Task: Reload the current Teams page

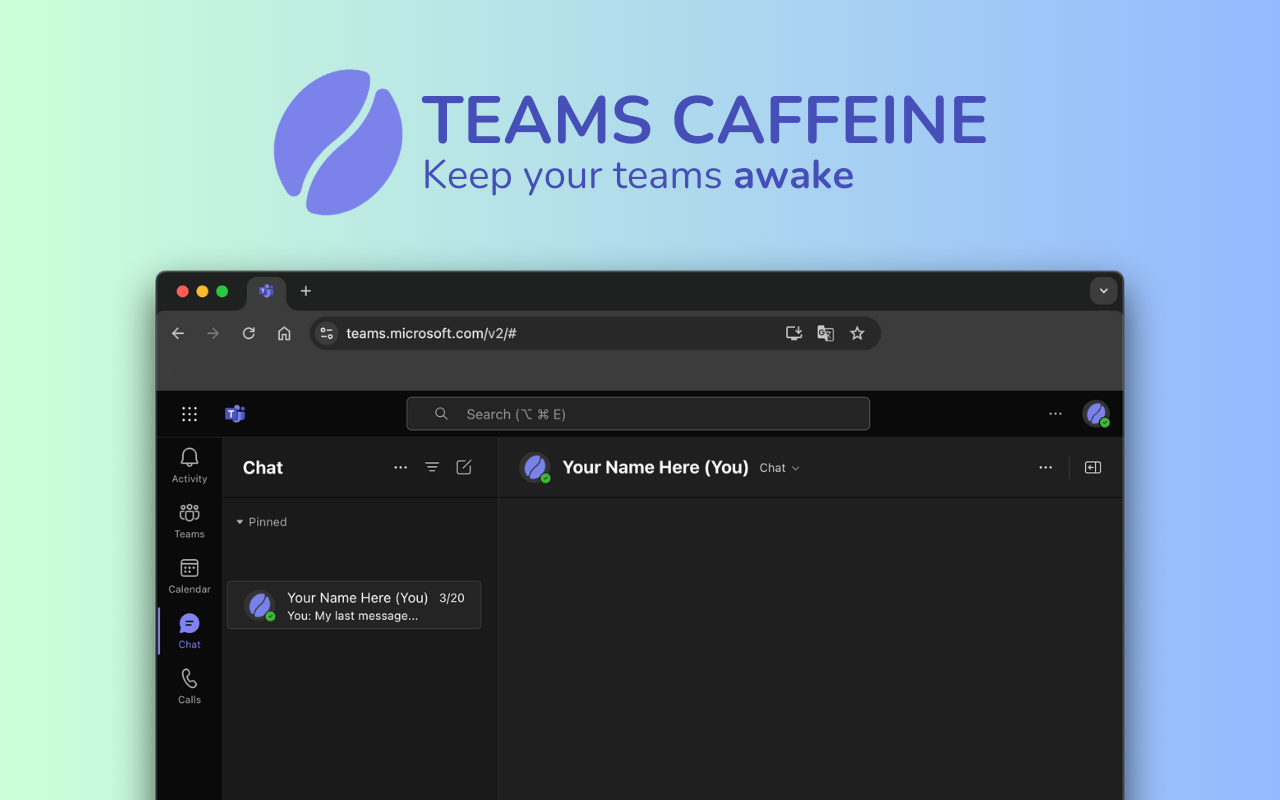Action: (x=248, y=333)
